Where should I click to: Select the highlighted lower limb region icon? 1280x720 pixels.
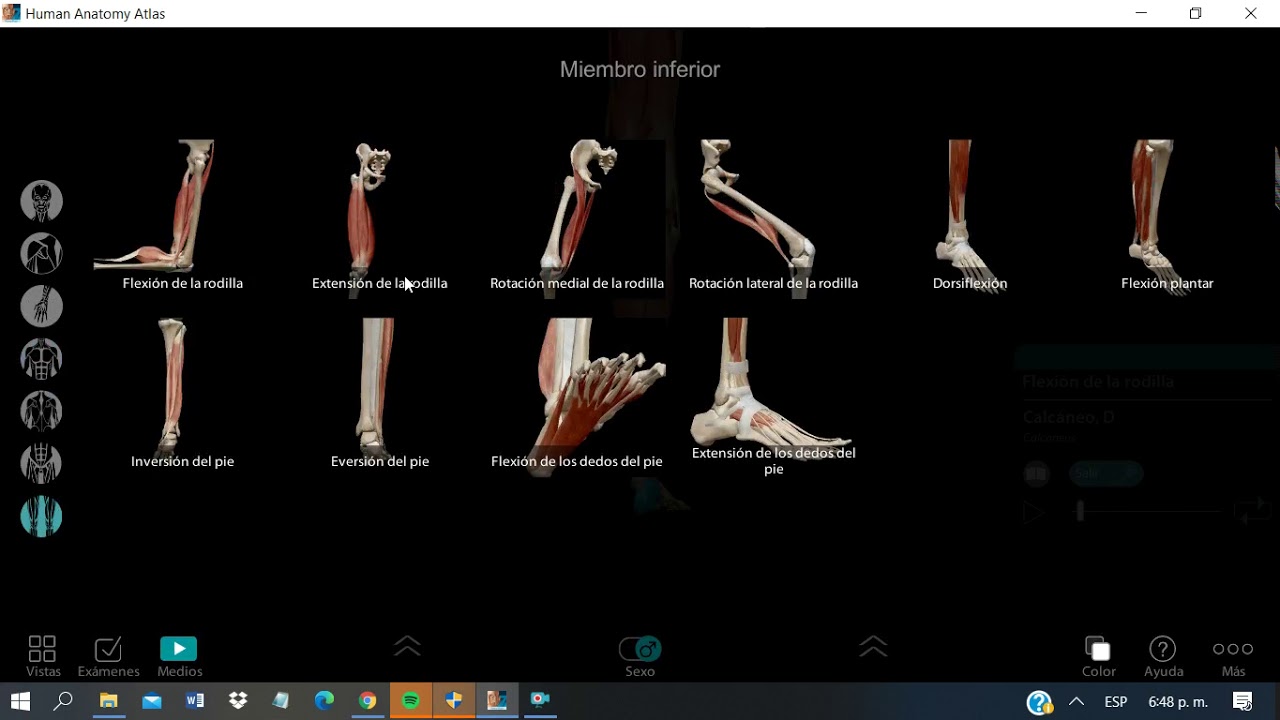click(42, 517)
